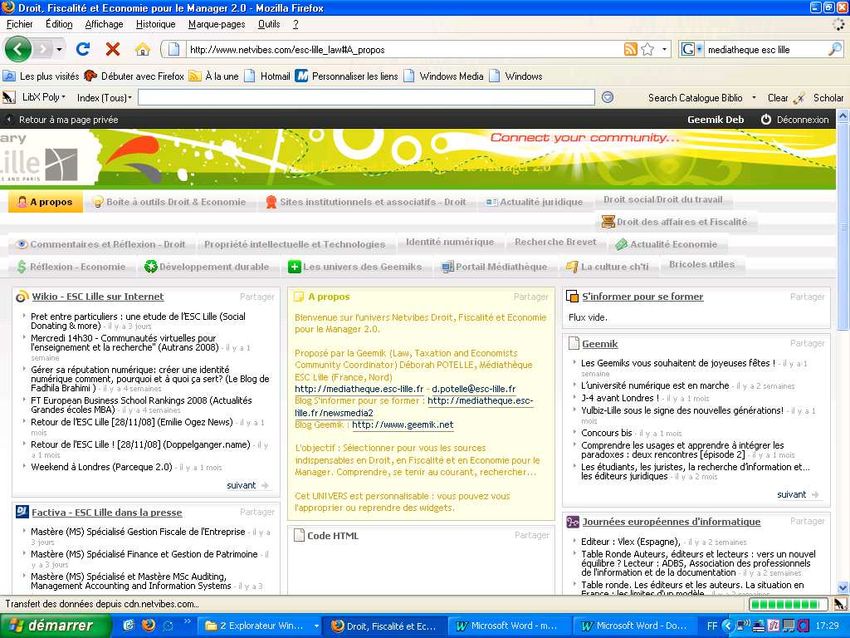Switch to Microsoft Word - m... taskbar window

tap(508, 626)
